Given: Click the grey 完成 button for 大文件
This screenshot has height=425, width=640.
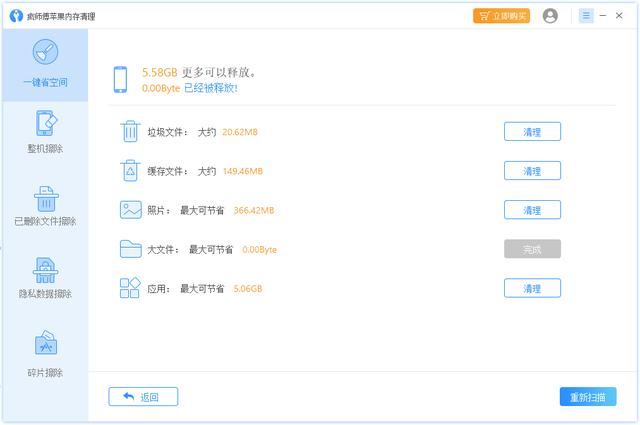Looking at the screenshot, I should 532,249.
